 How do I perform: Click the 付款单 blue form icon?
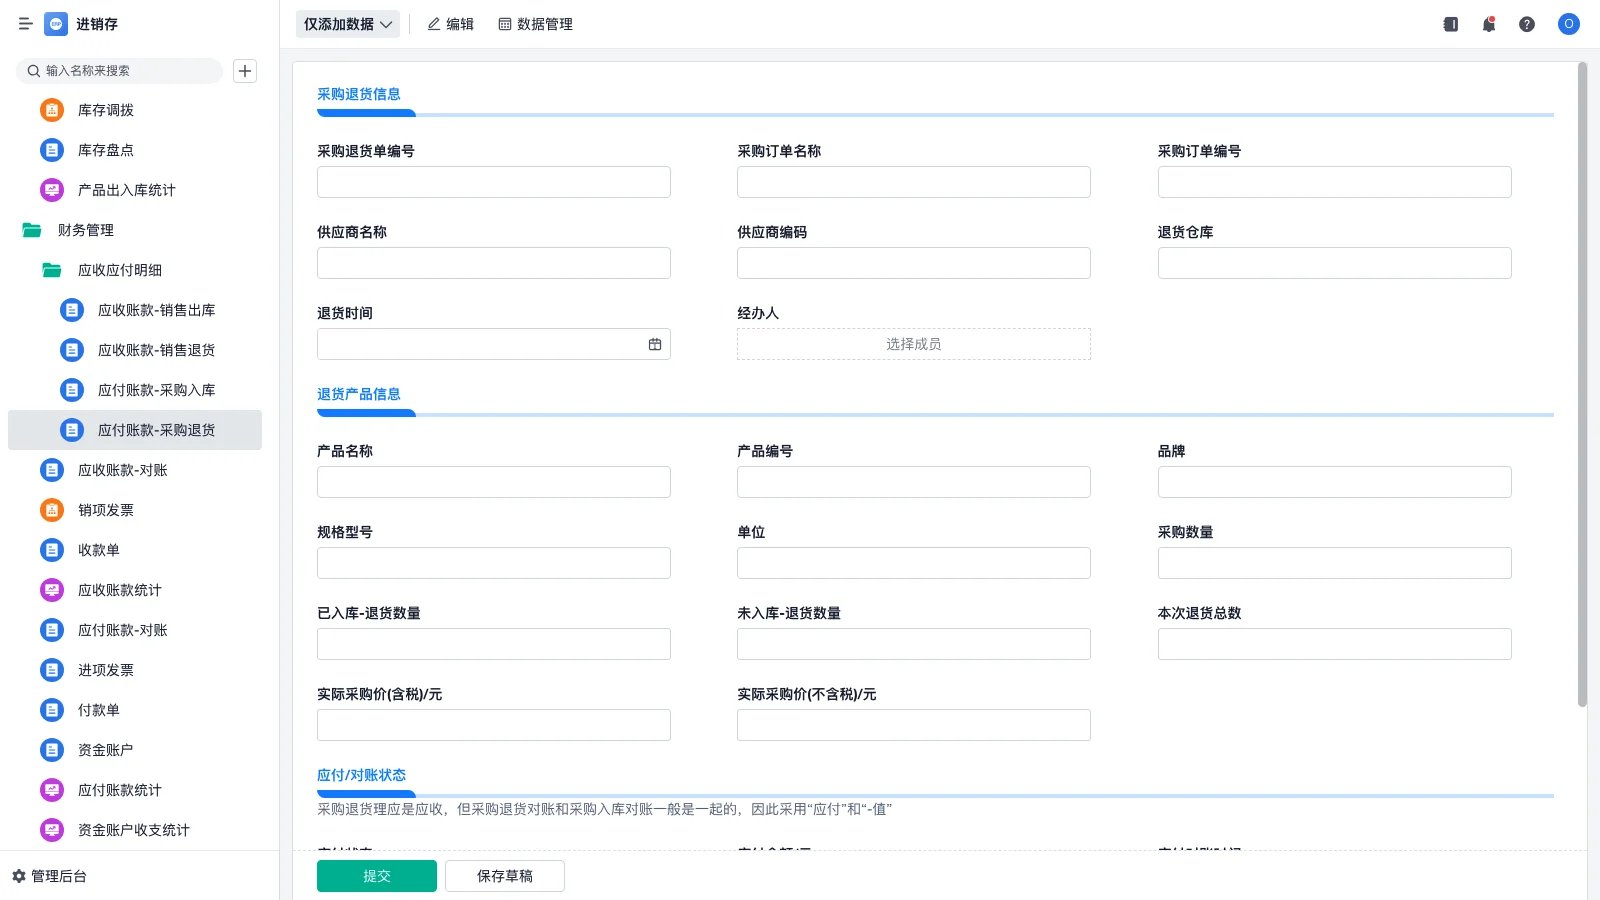tap(52, 710)
